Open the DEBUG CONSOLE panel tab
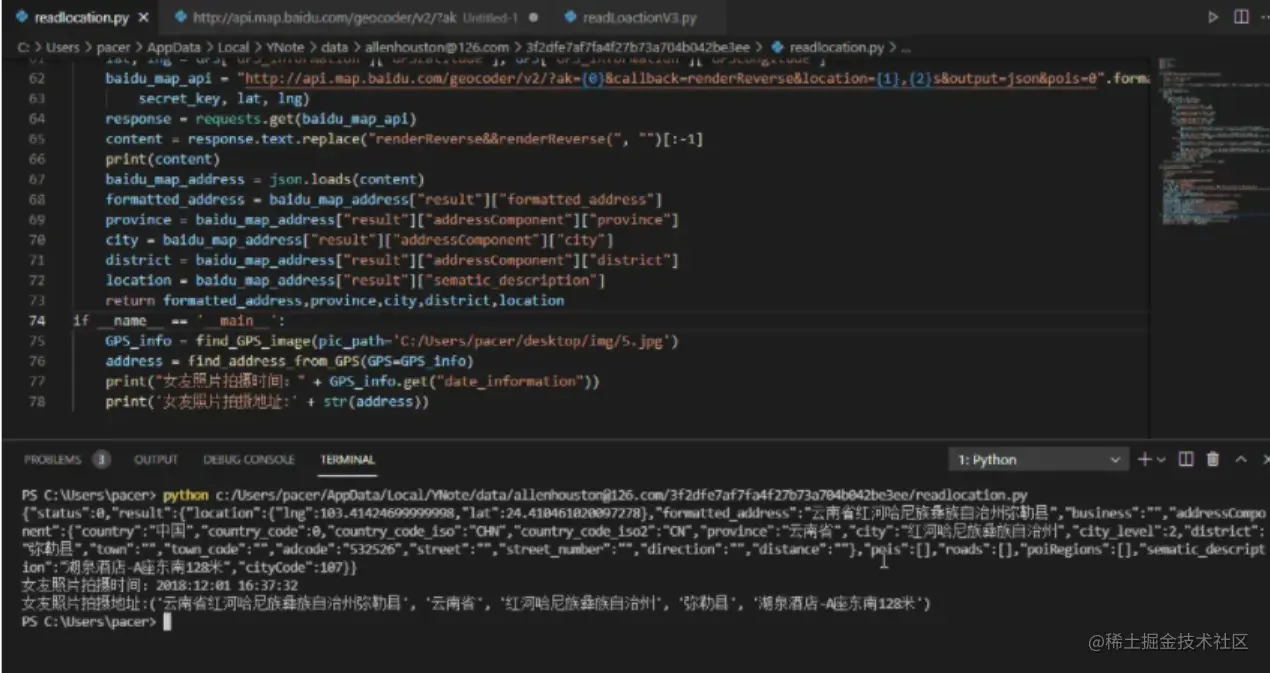 pos(249,460)
